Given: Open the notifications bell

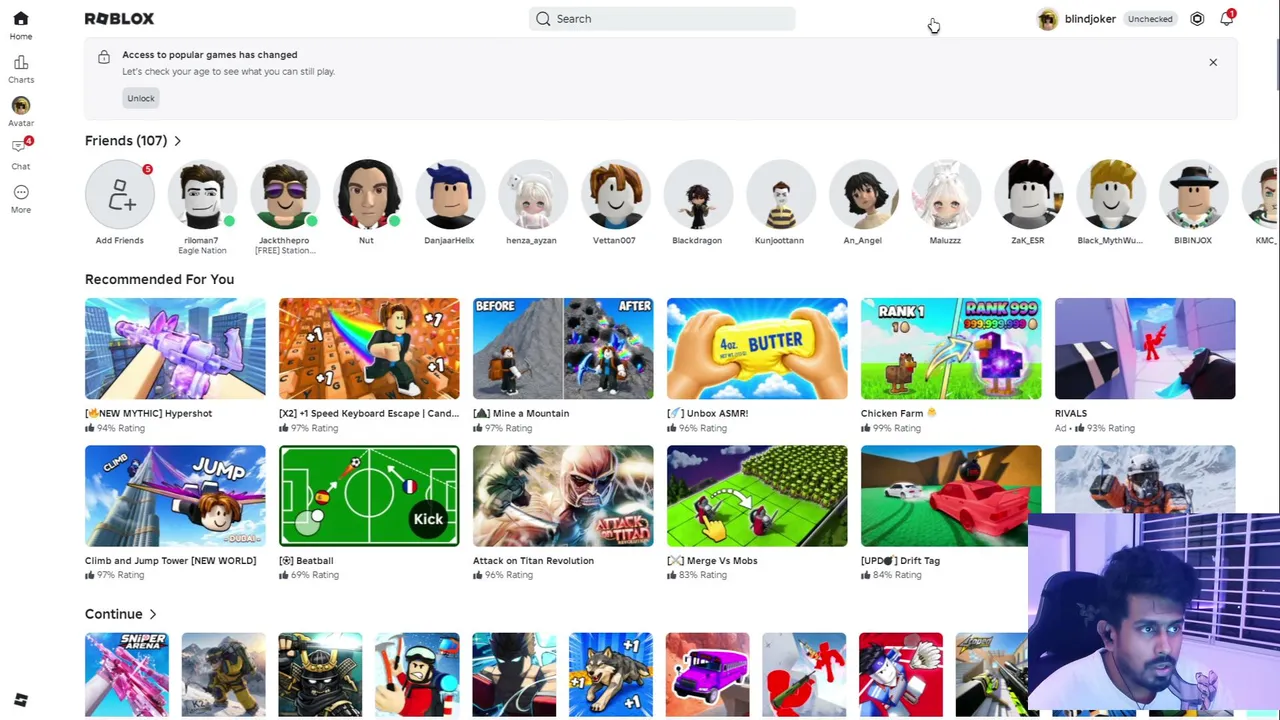Looking at the screenshot, I should coord(1226,18).
